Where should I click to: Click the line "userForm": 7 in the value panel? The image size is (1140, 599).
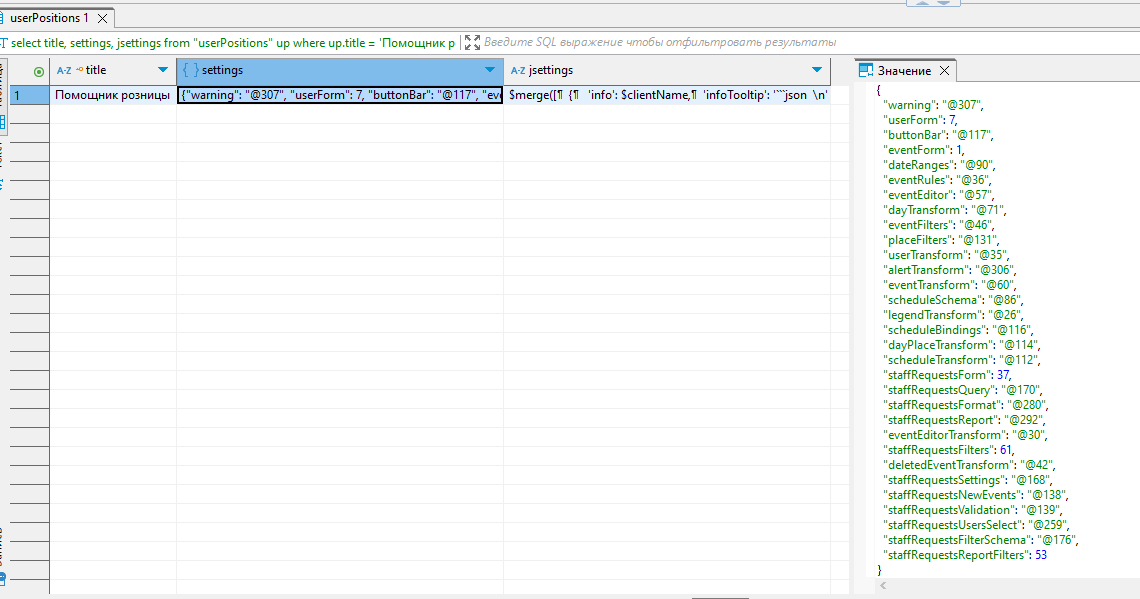click(x=920, y=120)
